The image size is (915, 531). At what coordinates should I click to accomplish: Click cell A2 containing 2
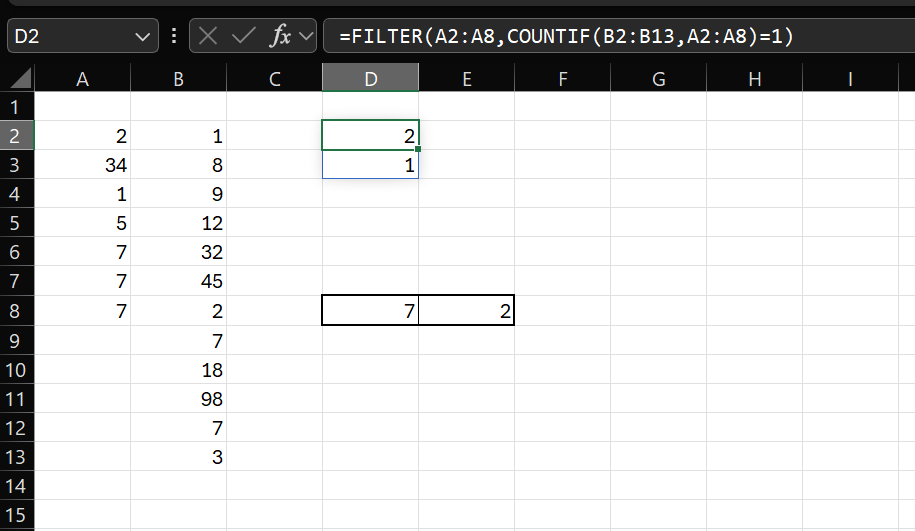tap(82, 135)
